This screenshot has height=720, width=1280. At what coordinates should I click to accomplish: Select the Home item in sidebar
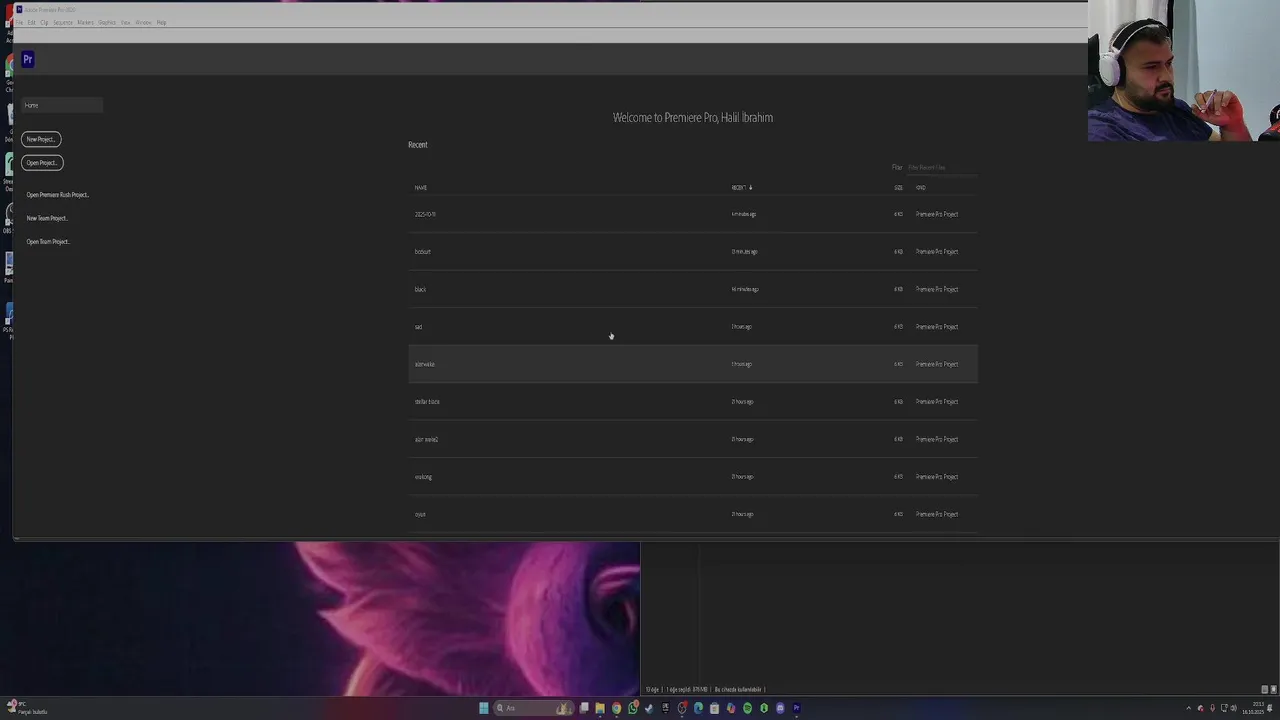tap(62, 105)
